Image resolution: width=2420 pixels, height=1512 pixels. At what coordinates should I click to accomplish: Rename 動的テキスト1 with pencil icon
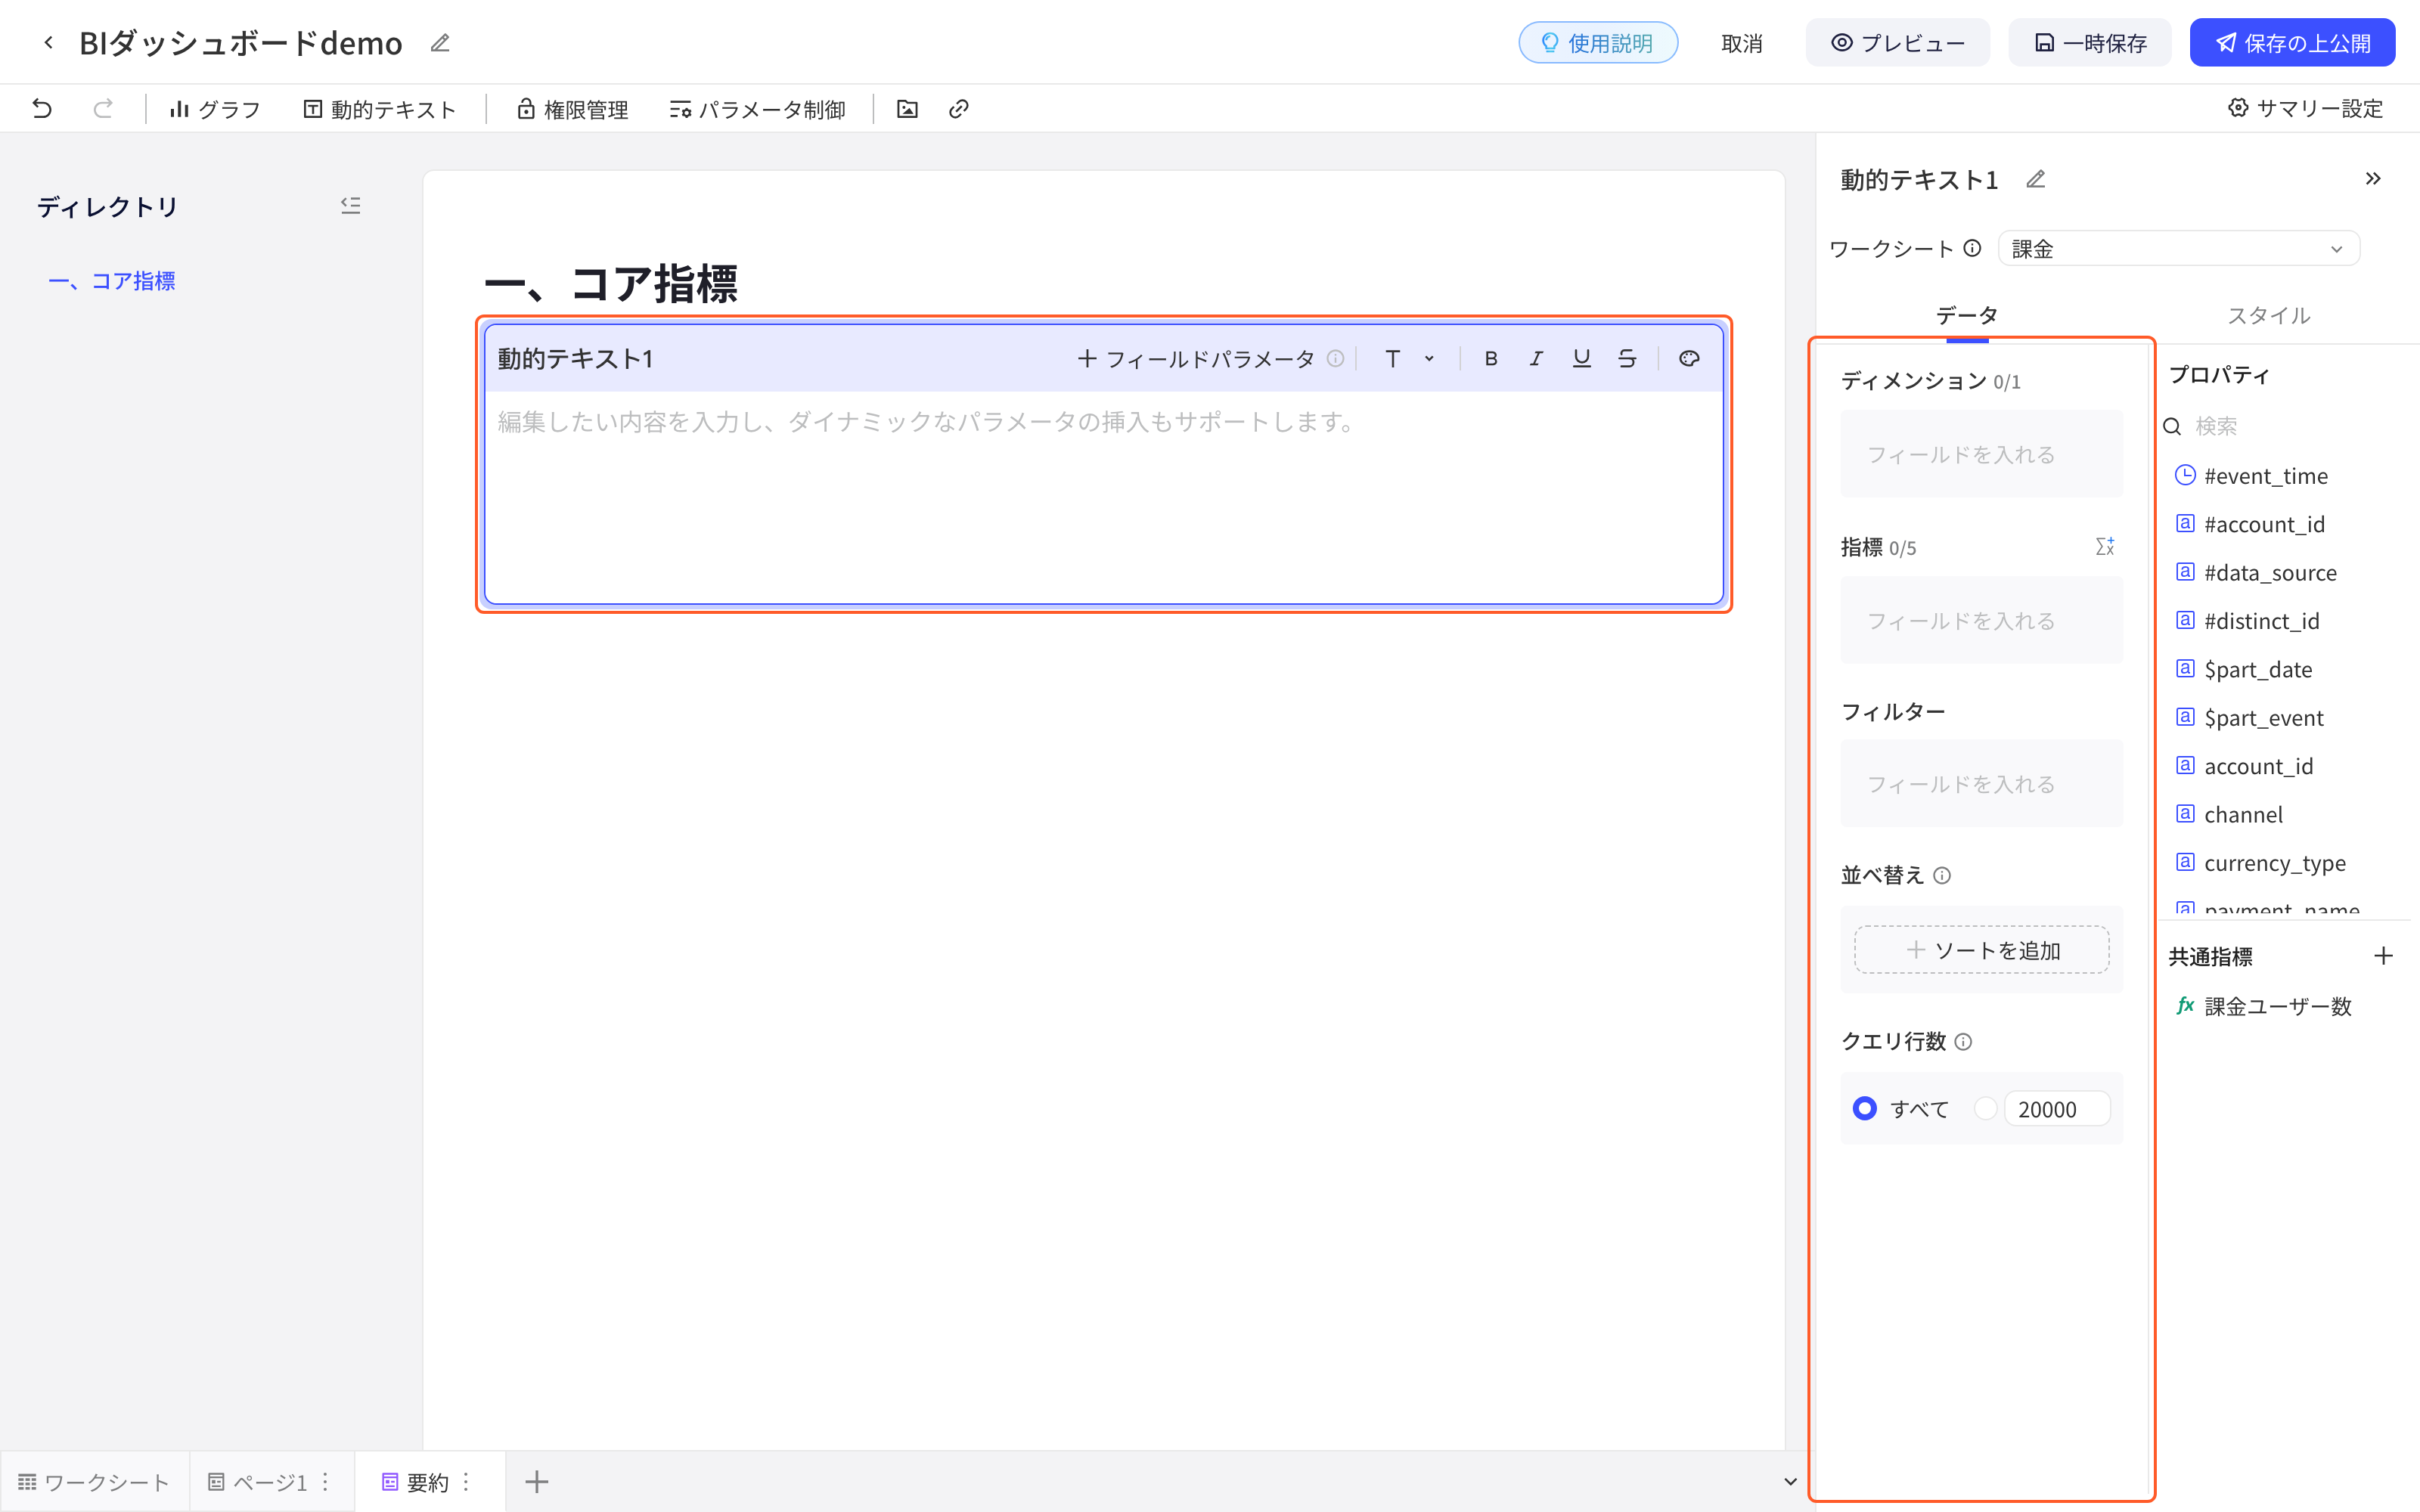(2036, 179)
